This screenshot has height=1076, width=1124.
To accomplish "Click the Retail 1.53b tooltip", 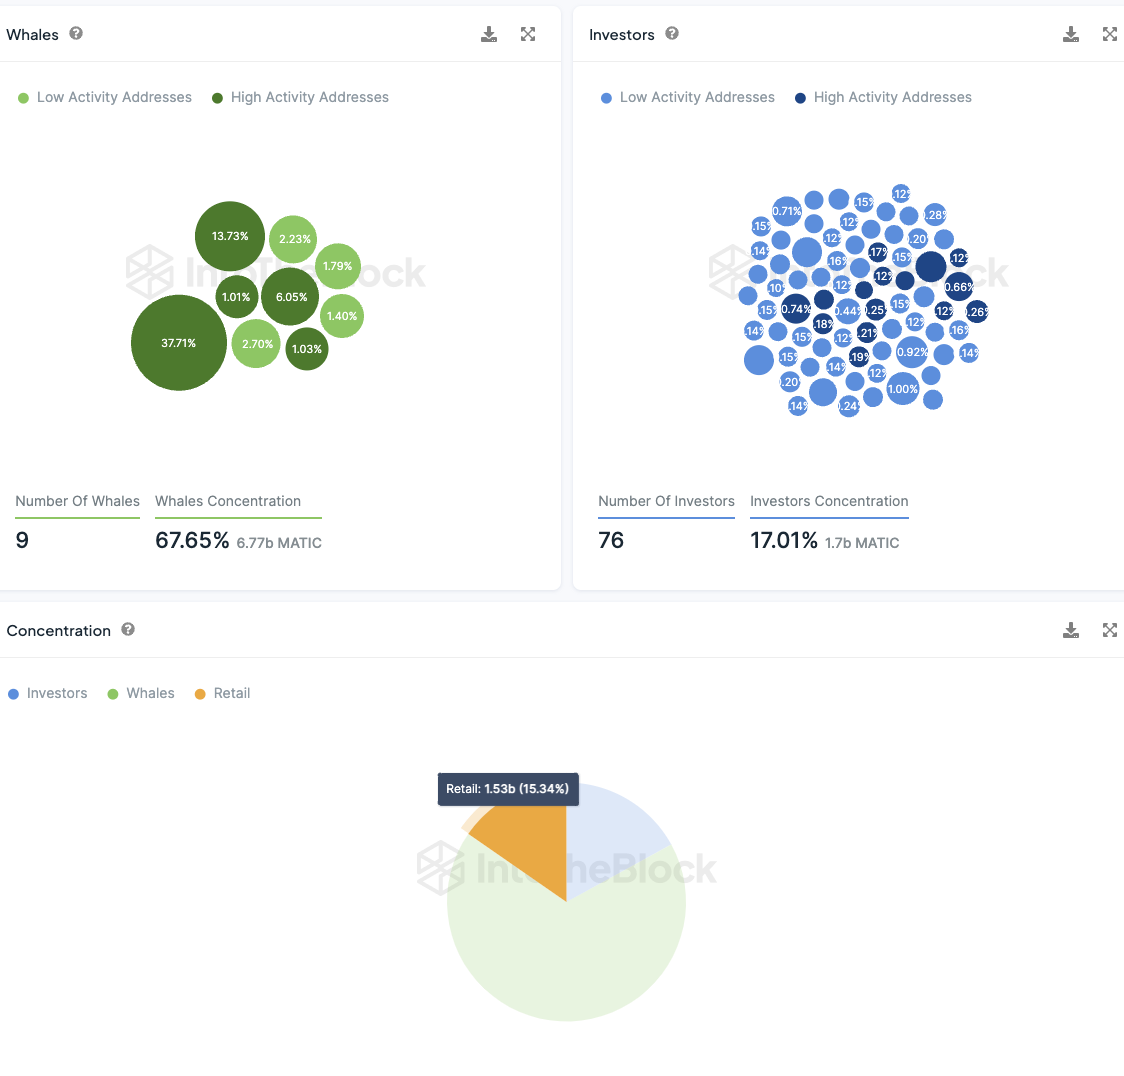I will pos(508,789).
